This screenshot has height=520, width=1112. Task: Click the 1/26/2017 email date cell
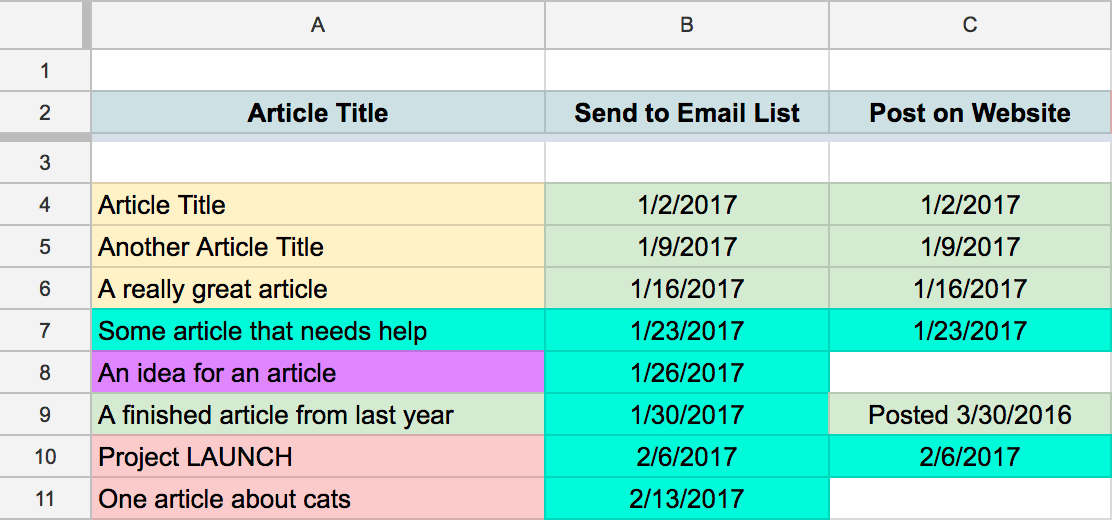687,373
